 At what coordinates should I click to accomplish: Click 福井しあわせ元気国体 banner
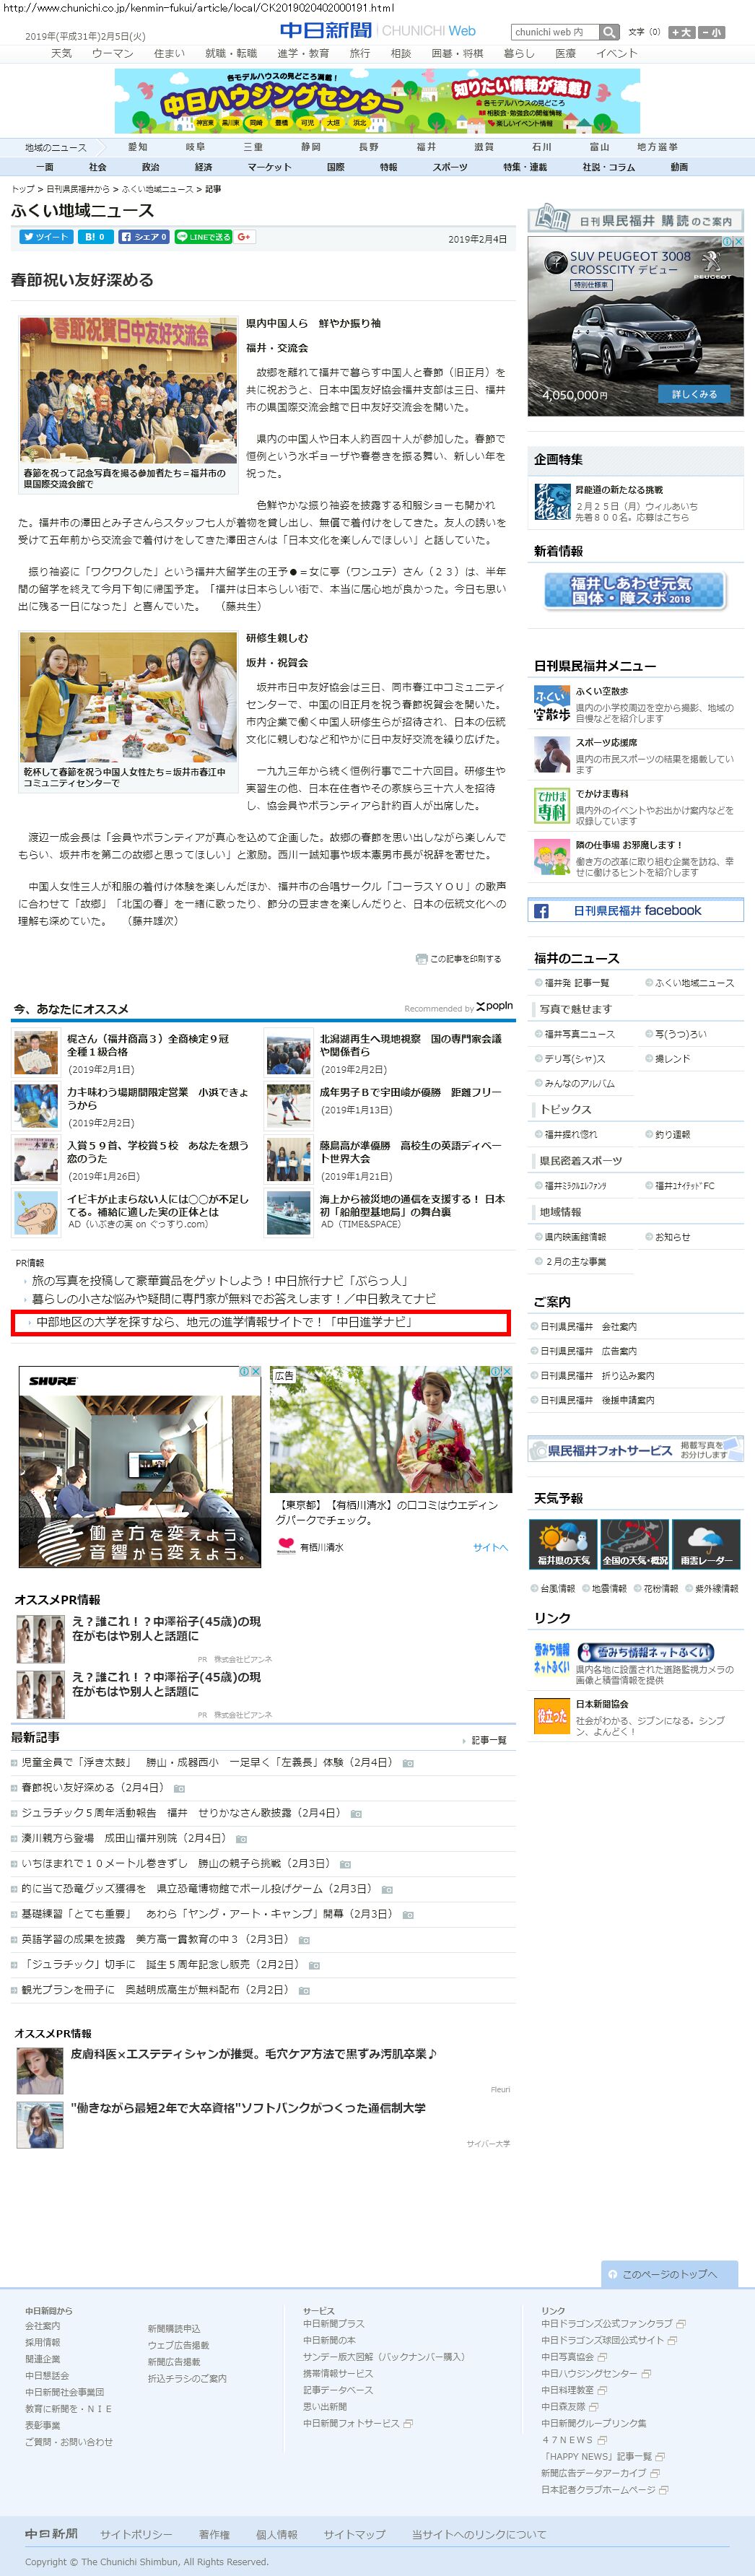point(634,590)
